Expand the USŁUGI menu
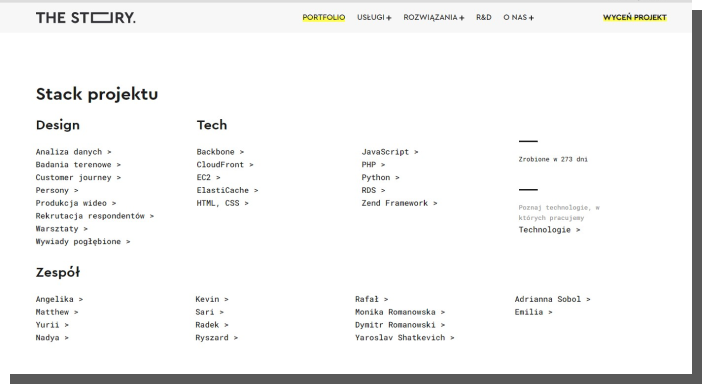 point(374,17)
